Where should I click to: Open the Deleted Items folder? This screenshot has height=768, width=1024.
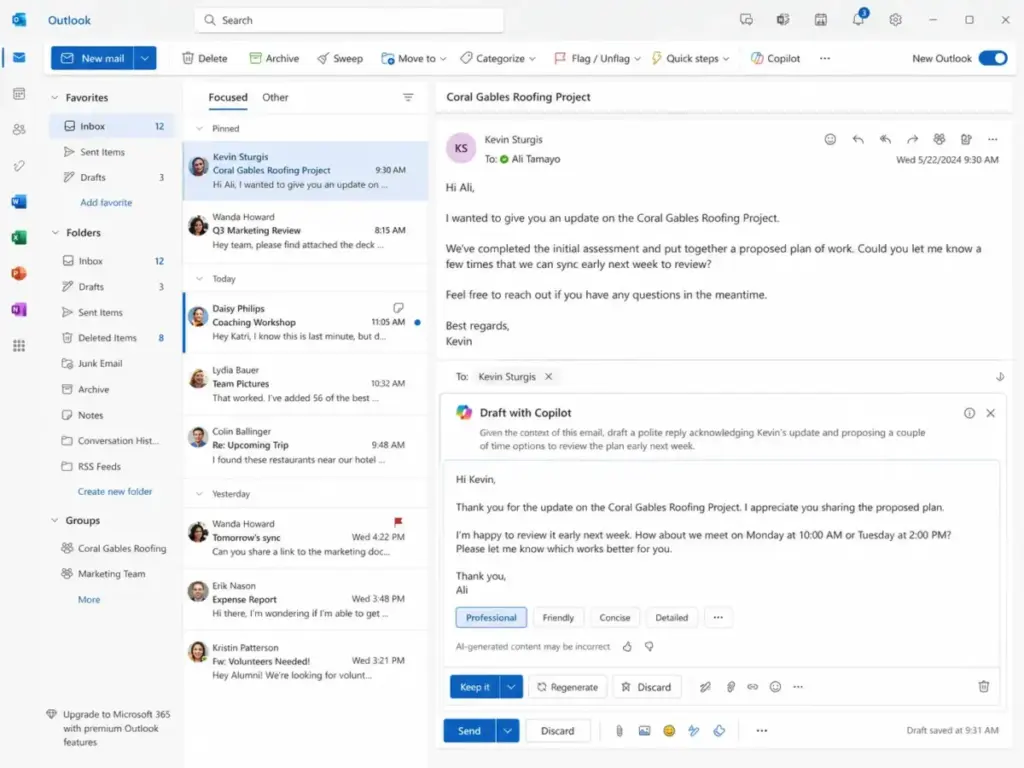(112, 338)
